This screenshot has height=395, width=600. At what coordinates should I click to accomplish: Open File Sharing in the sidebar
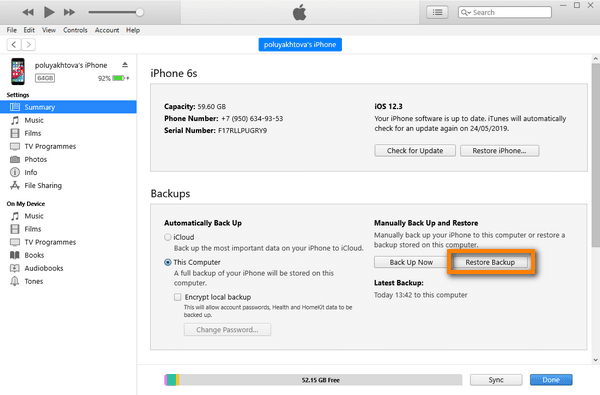click(43, 185)
